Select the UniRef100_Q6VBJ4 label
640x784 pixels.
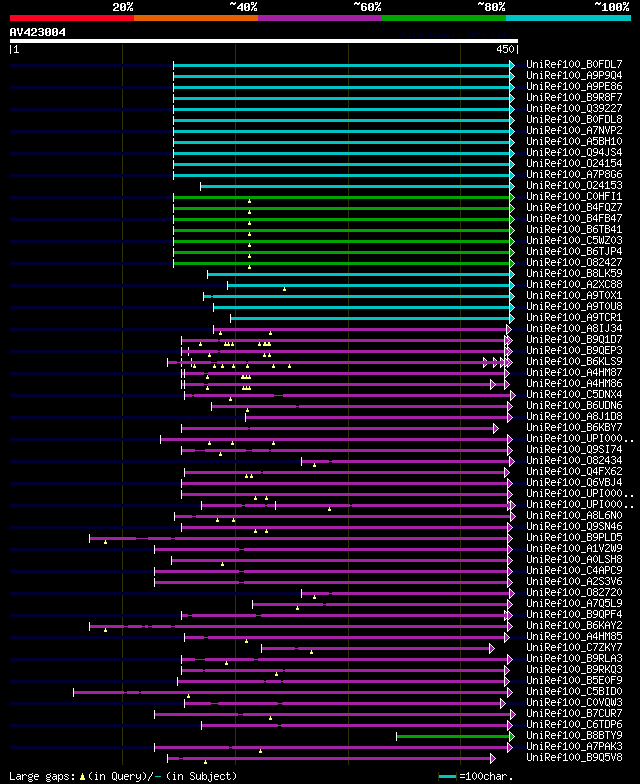pos(574,482)
